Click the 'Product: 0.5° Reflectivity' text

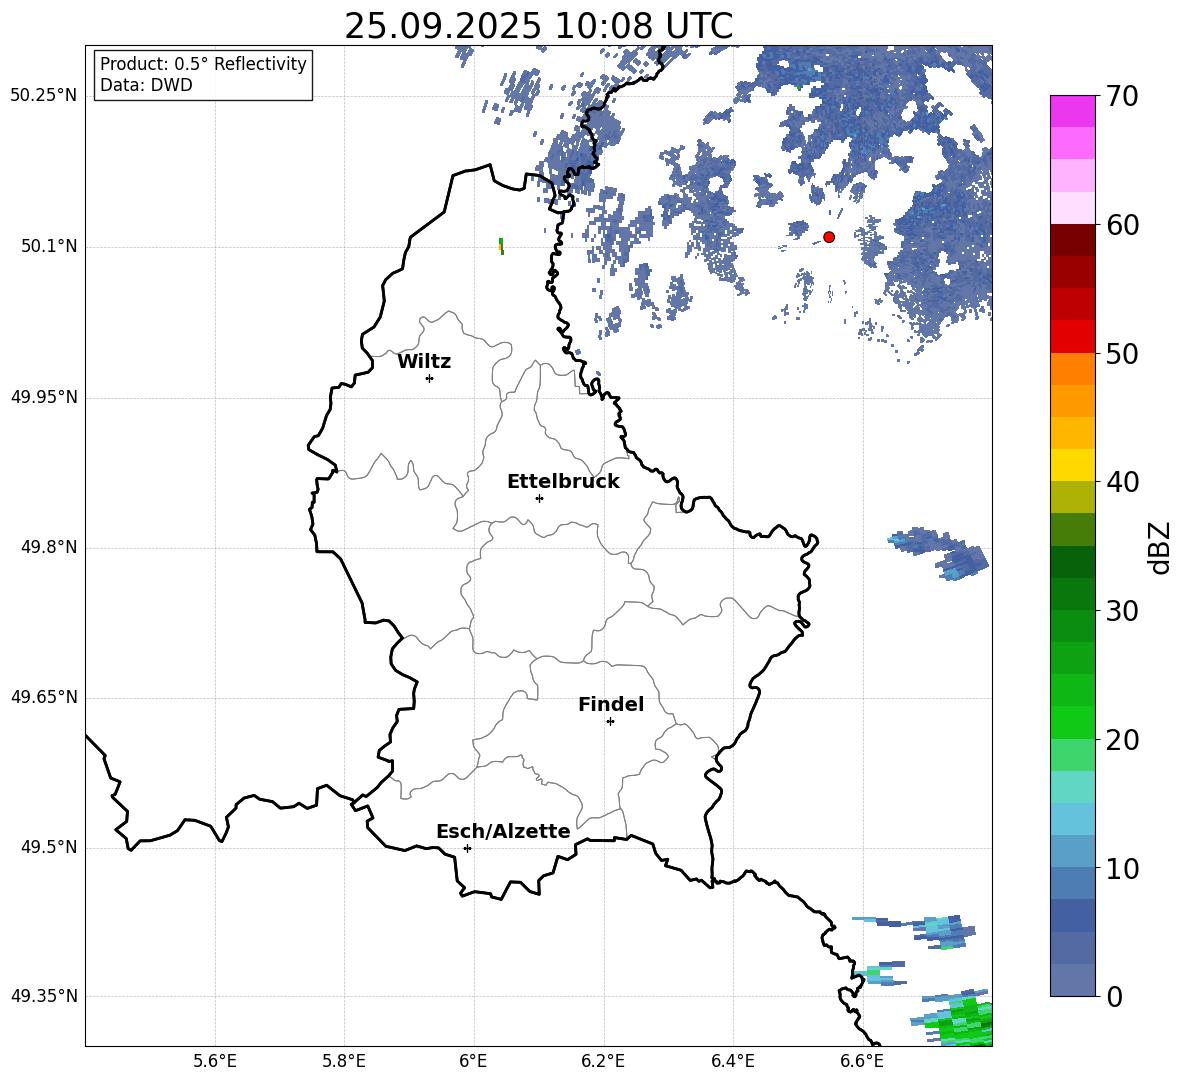coord(203,63)
